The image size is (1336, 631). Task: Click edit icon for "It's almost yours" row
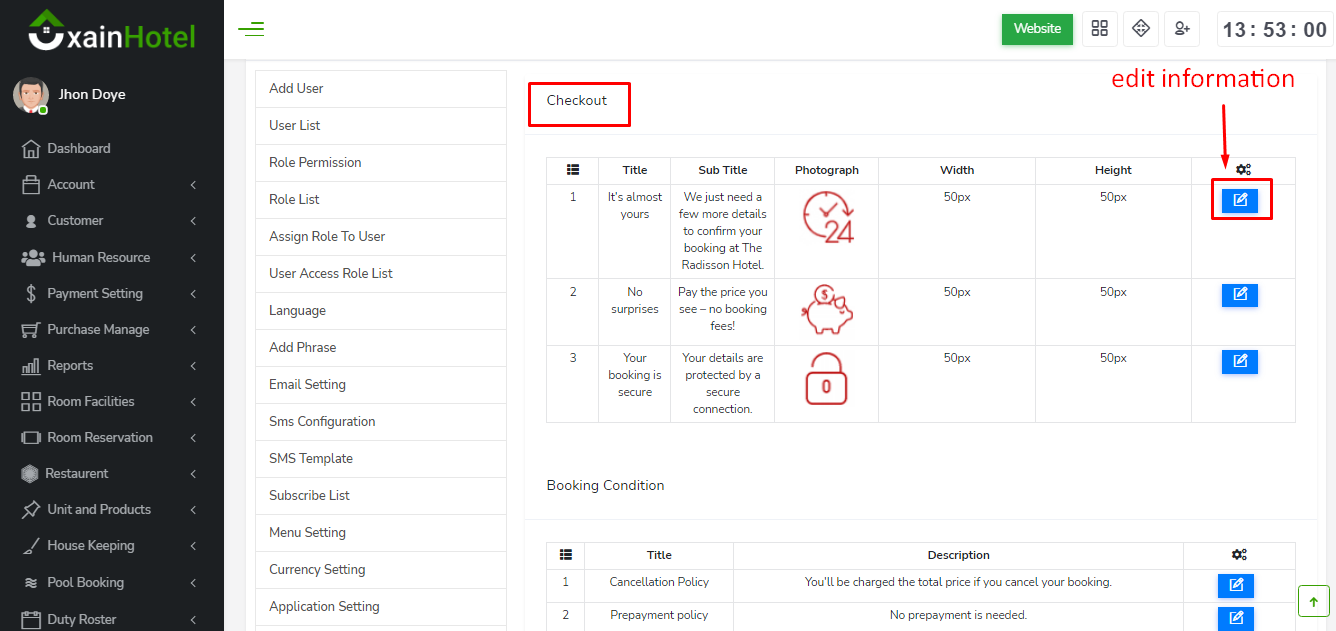(1240, 200)
